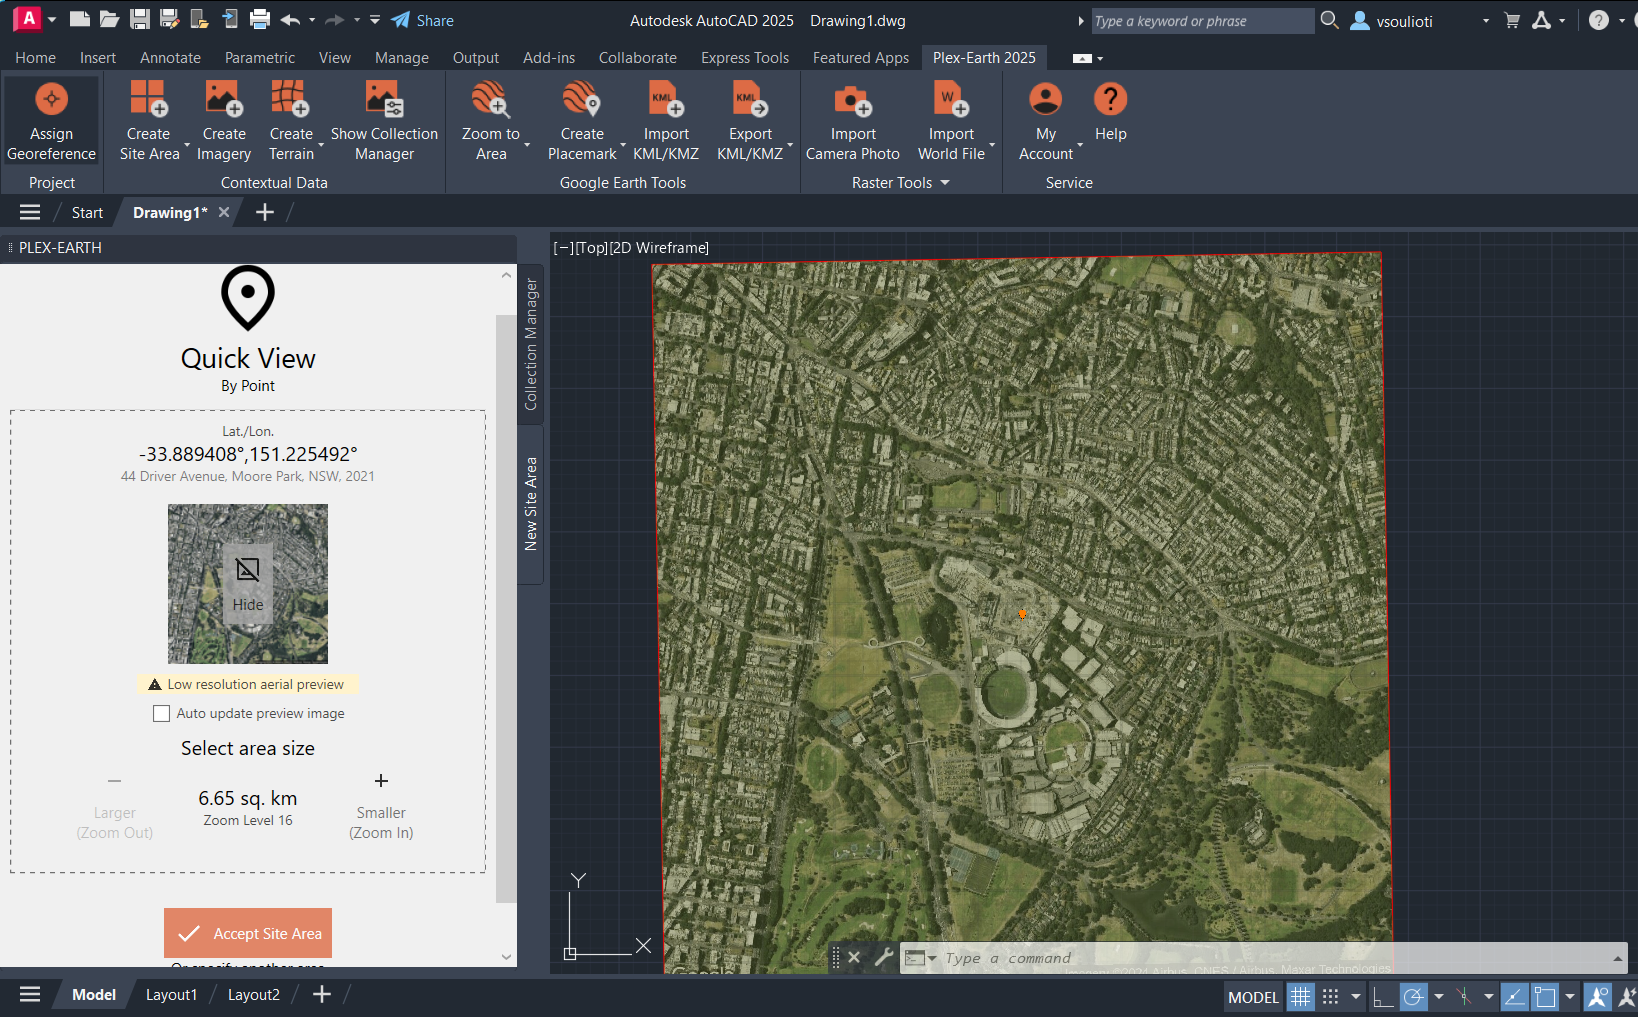Click the Accept Site Area button

click(248, 933)
